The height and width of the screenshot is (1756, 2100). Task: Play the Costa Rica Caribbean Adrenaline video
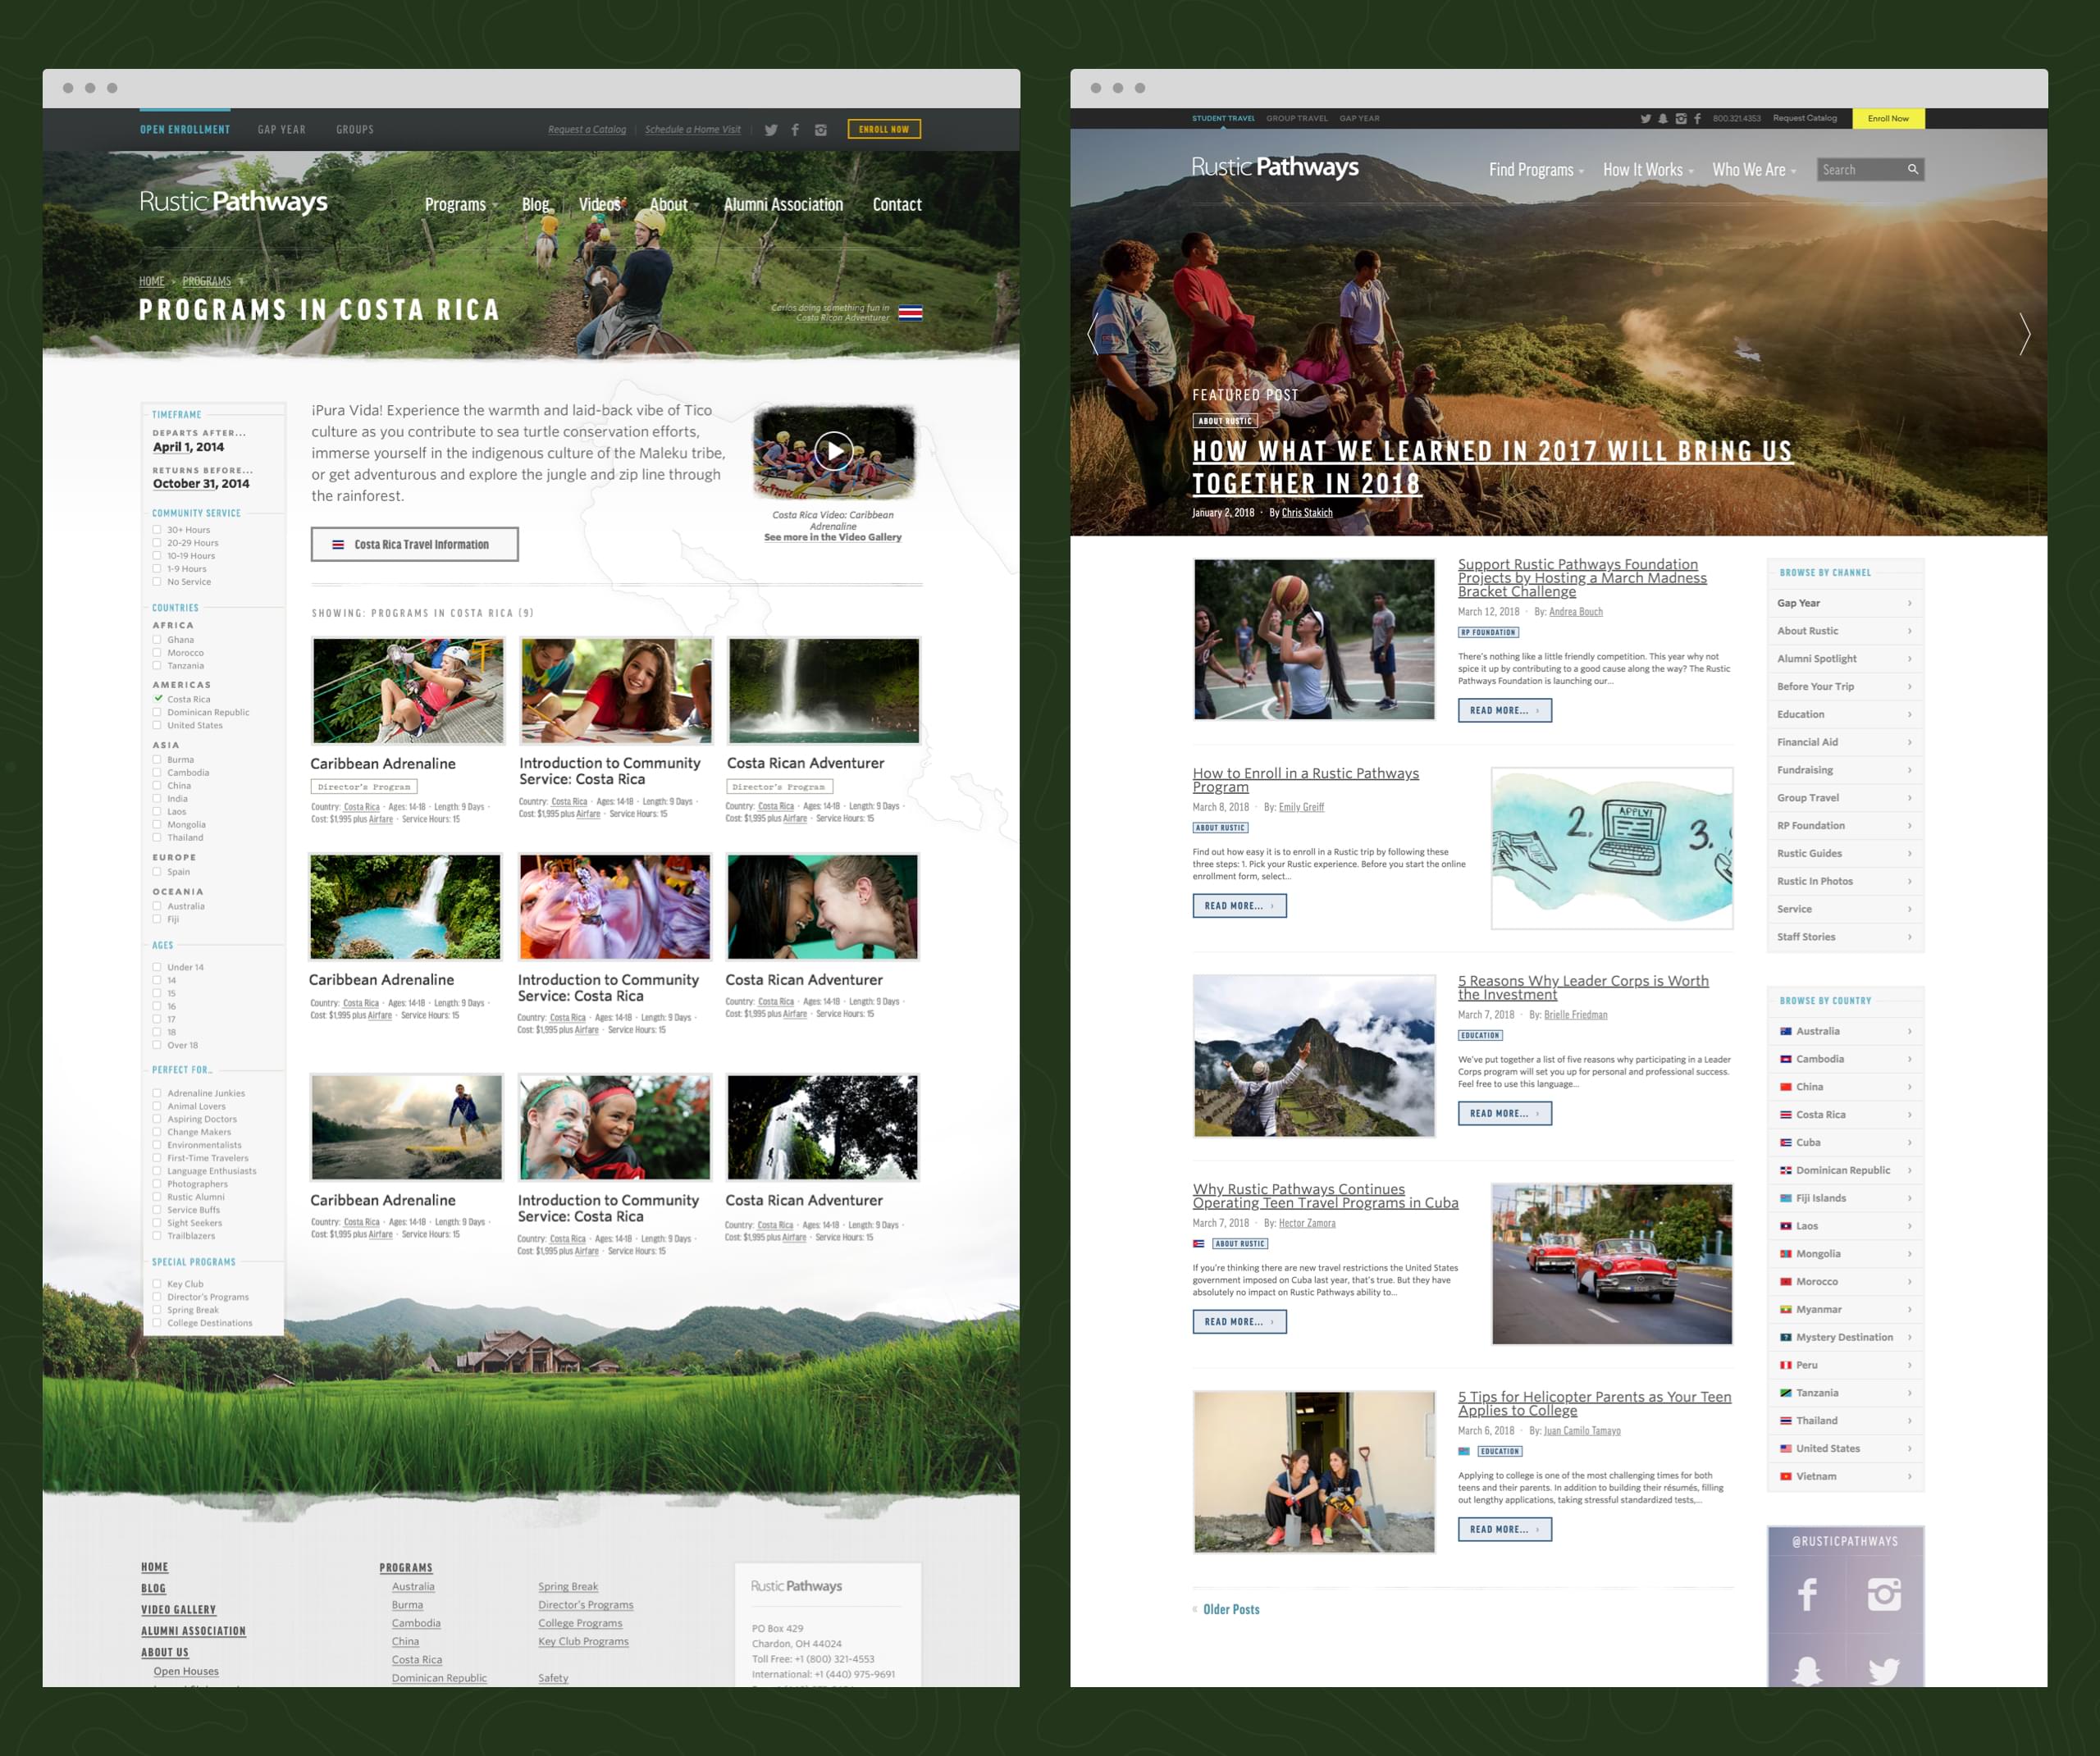coord(834,452)
